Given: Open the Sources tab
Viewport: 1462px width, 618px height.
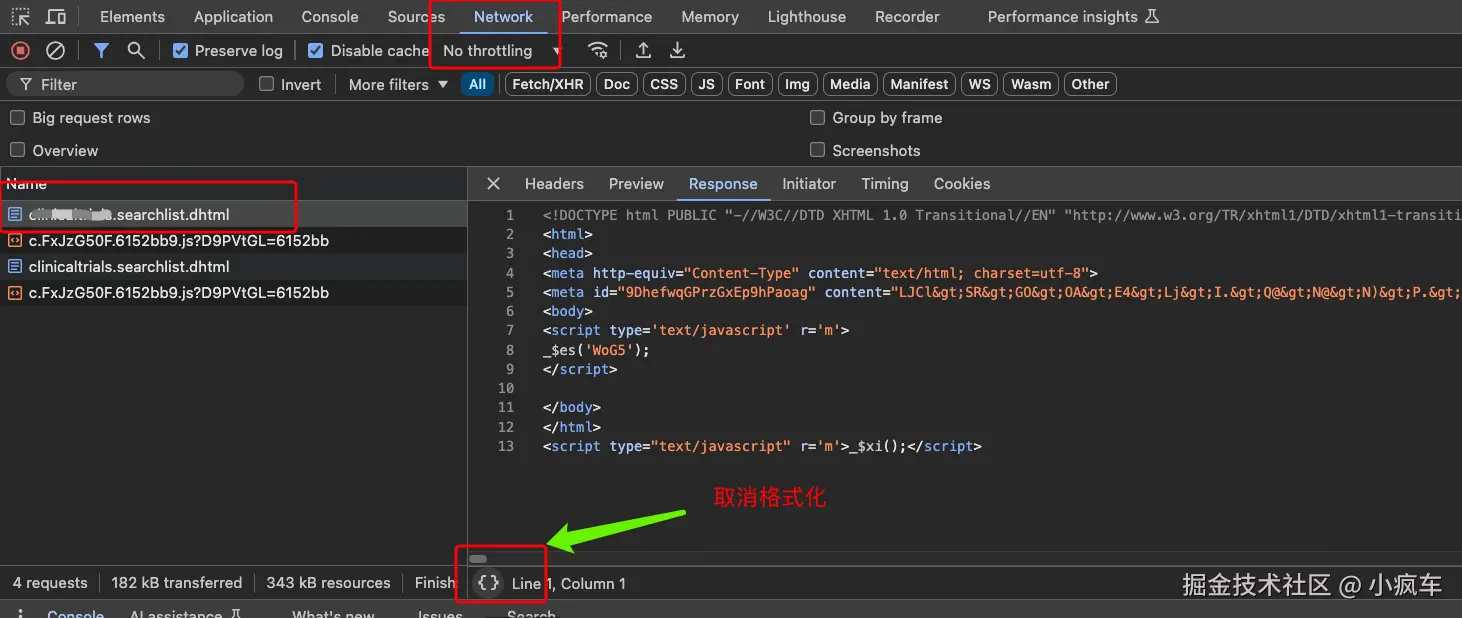Looking at the screenshot, I should [416, 17].
